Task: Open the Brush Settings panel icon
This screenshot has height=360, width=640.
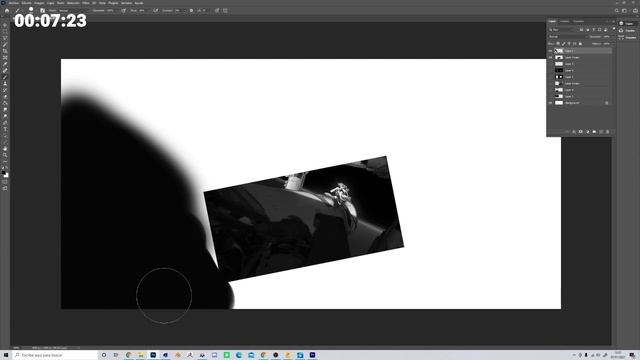Action: (42, 11)
